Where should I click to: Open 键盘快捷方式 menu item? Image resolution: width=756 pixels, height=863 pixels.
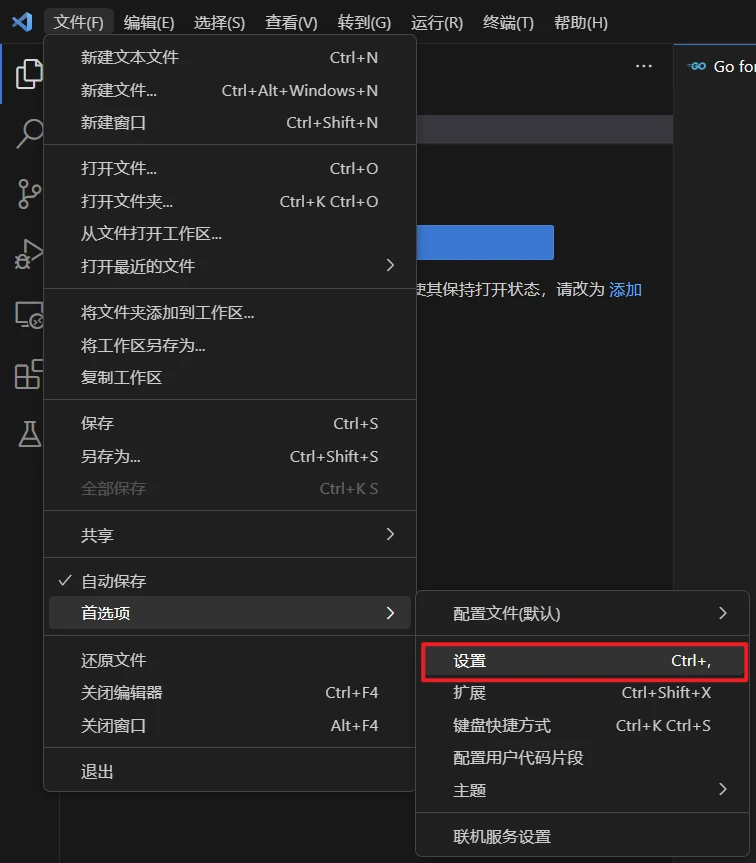click(583, 725)
